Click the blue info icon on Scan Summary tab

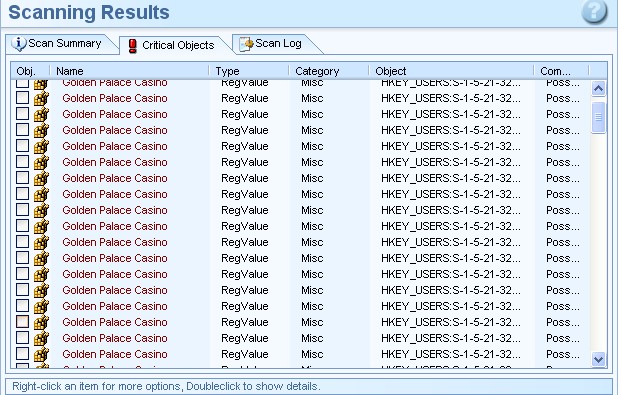click(x=19, y=44)
